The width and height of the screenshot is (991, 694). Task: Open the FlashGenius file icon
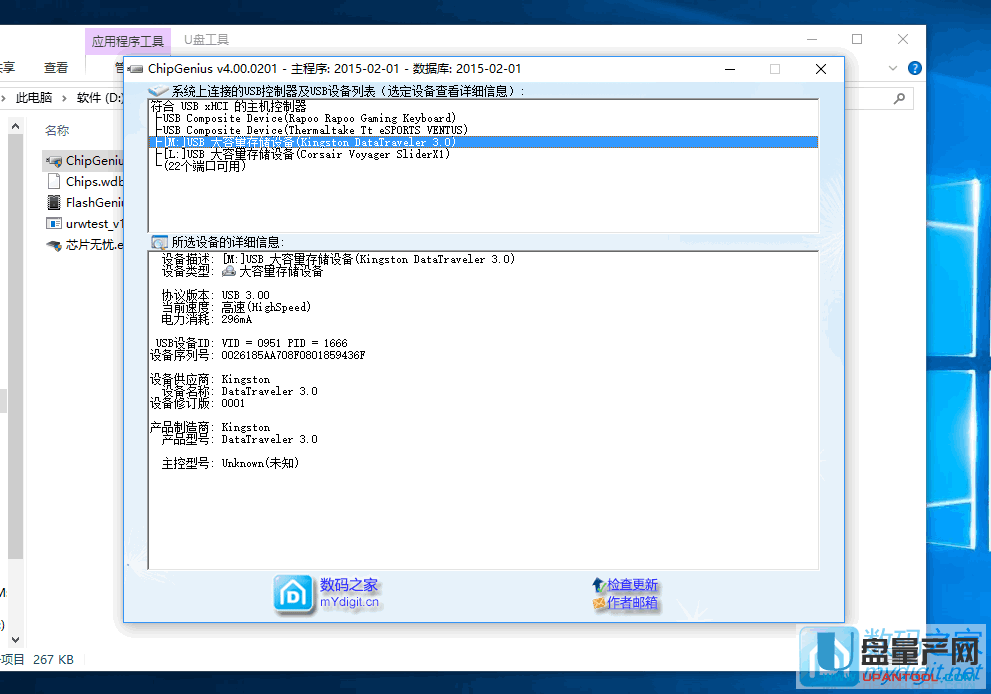pyautogui.click(x=54, y=202)
